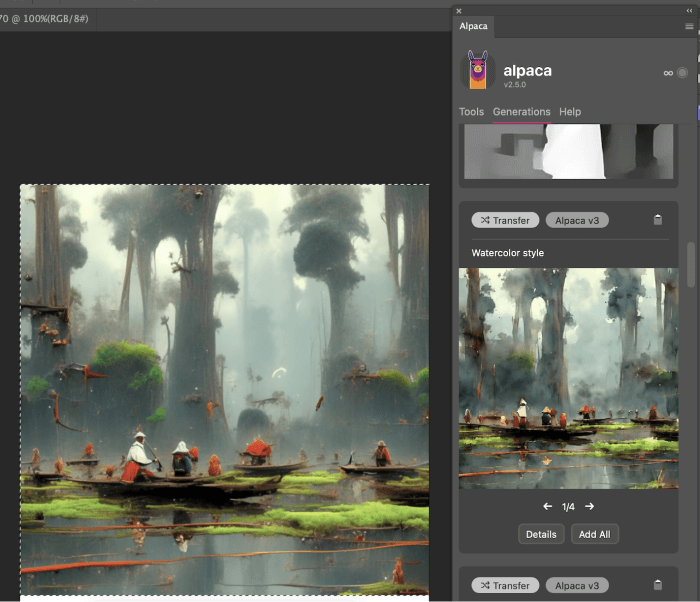Select the Generations tab
Viewport: 700px width, 602px height.
pyautogui.click(x=521, y=112)
